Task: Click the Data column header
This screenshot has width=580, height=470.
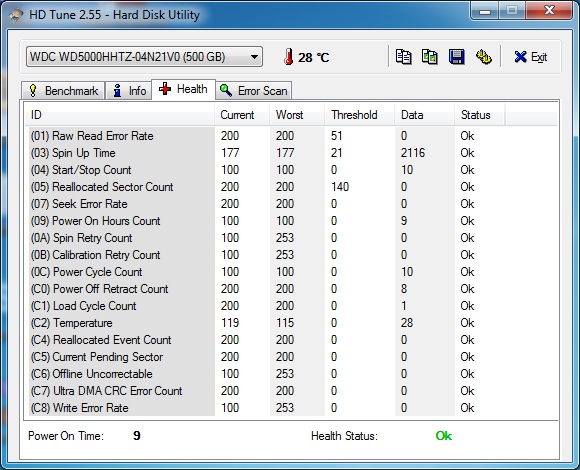Action: 424,115
